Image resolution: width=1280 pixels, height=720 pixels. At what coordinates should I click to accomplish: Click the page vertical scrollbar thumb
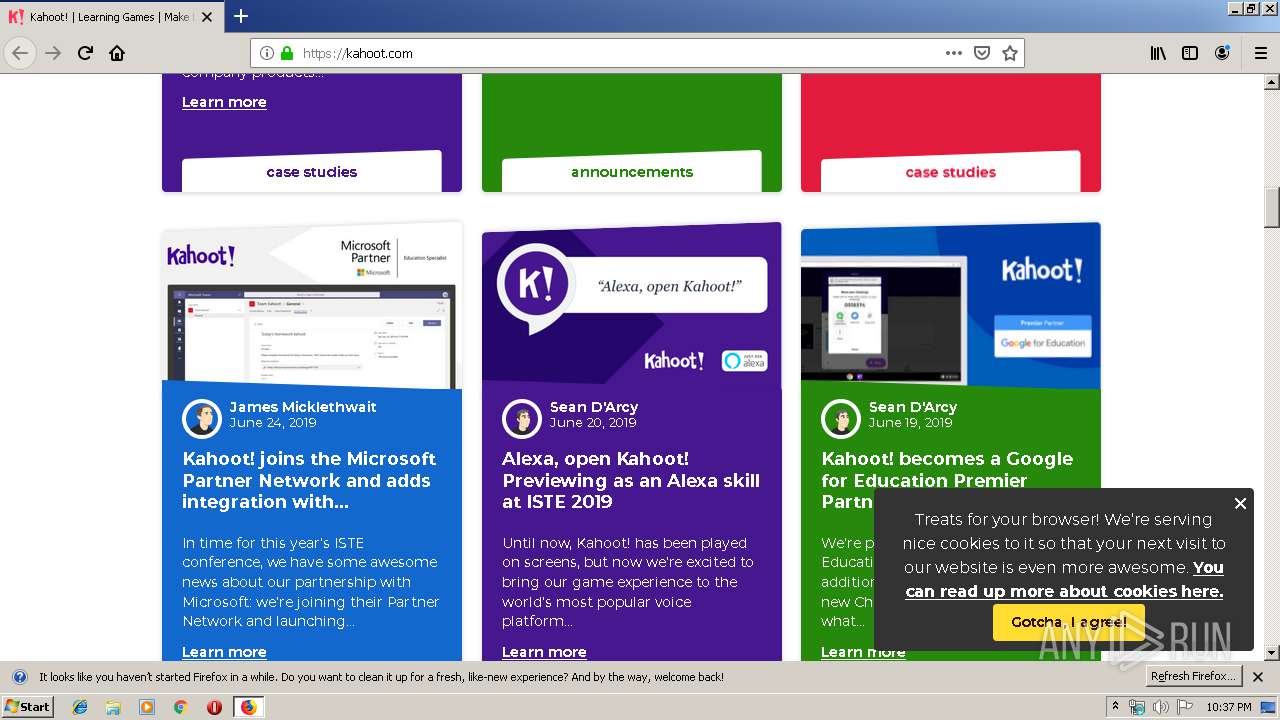[x=1272, y=208]
